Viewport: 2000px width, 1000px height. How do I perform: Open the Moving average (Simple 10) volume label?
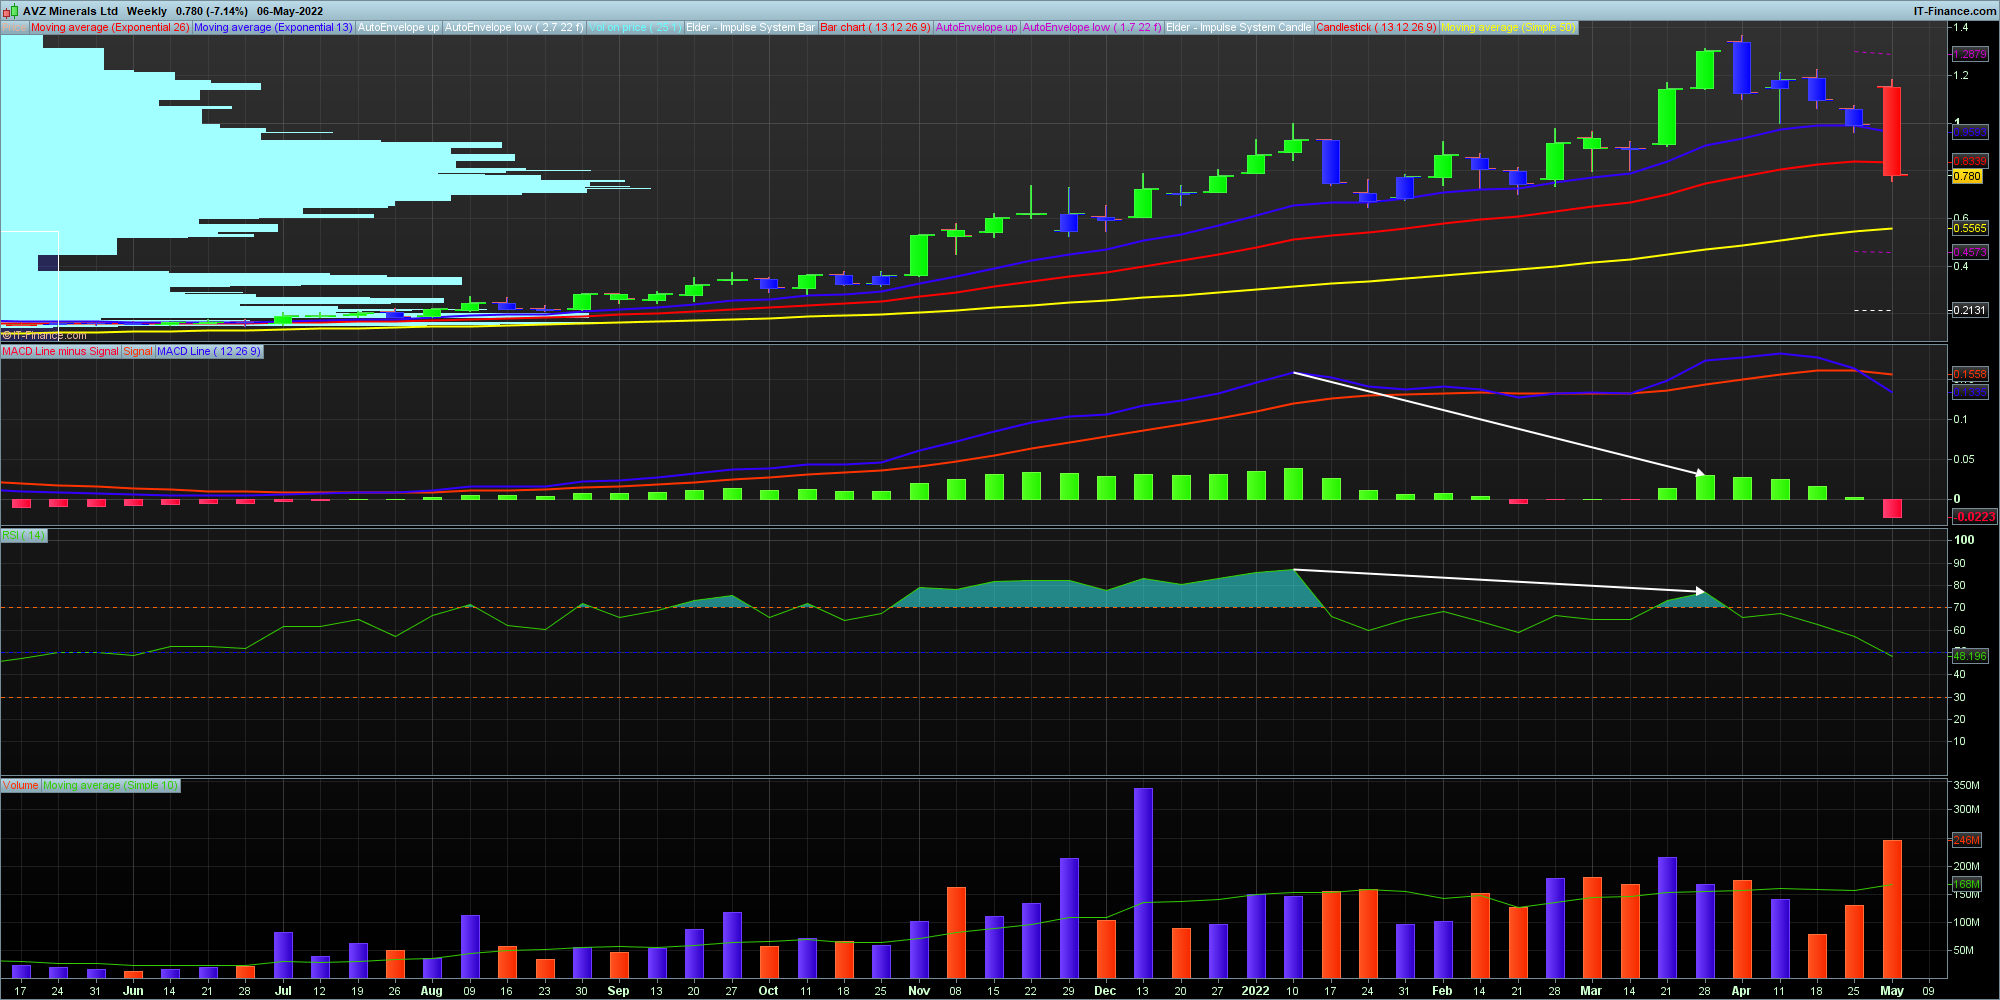(x=110, y=786)
